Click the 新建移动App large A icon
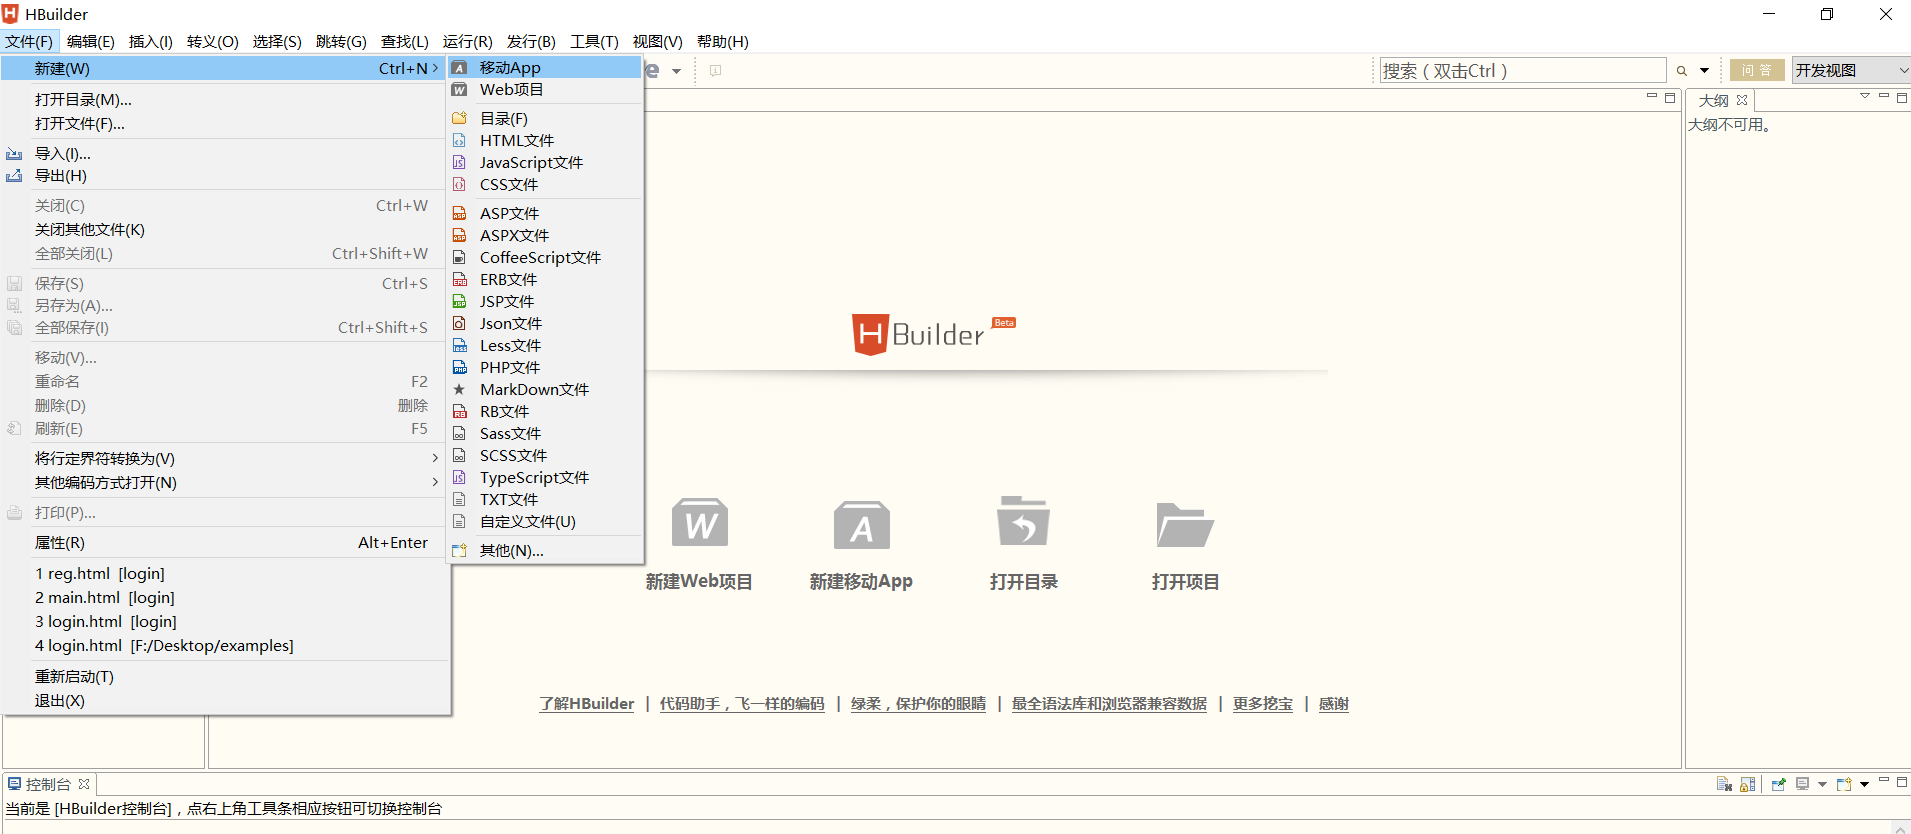This screenshot has width=1911, height=834. pos(861,525)
